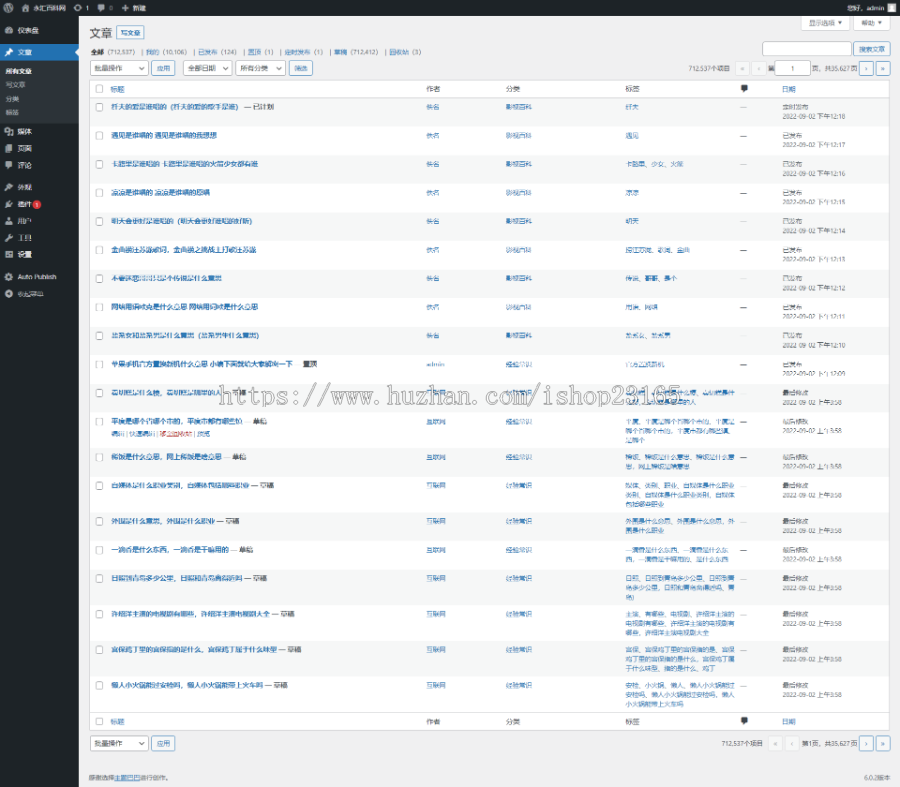Open 主题巴巴 link in footer
The height and width of the screenshot is (787, 900).
pyautogui.click(x=127, y=778)
